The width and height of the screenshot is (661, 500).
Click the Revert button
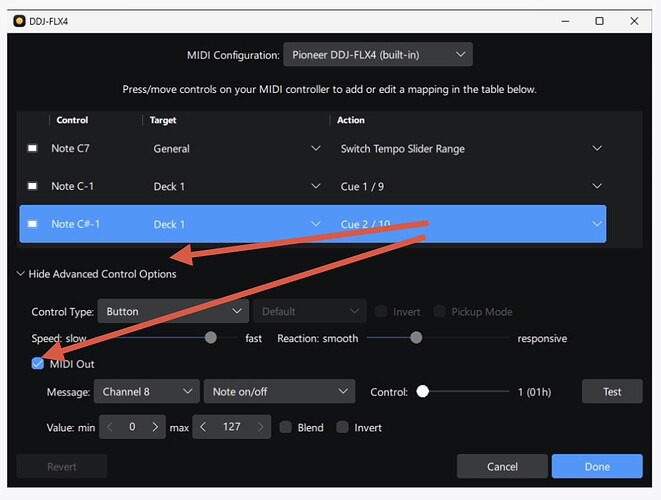coord(62,466)
